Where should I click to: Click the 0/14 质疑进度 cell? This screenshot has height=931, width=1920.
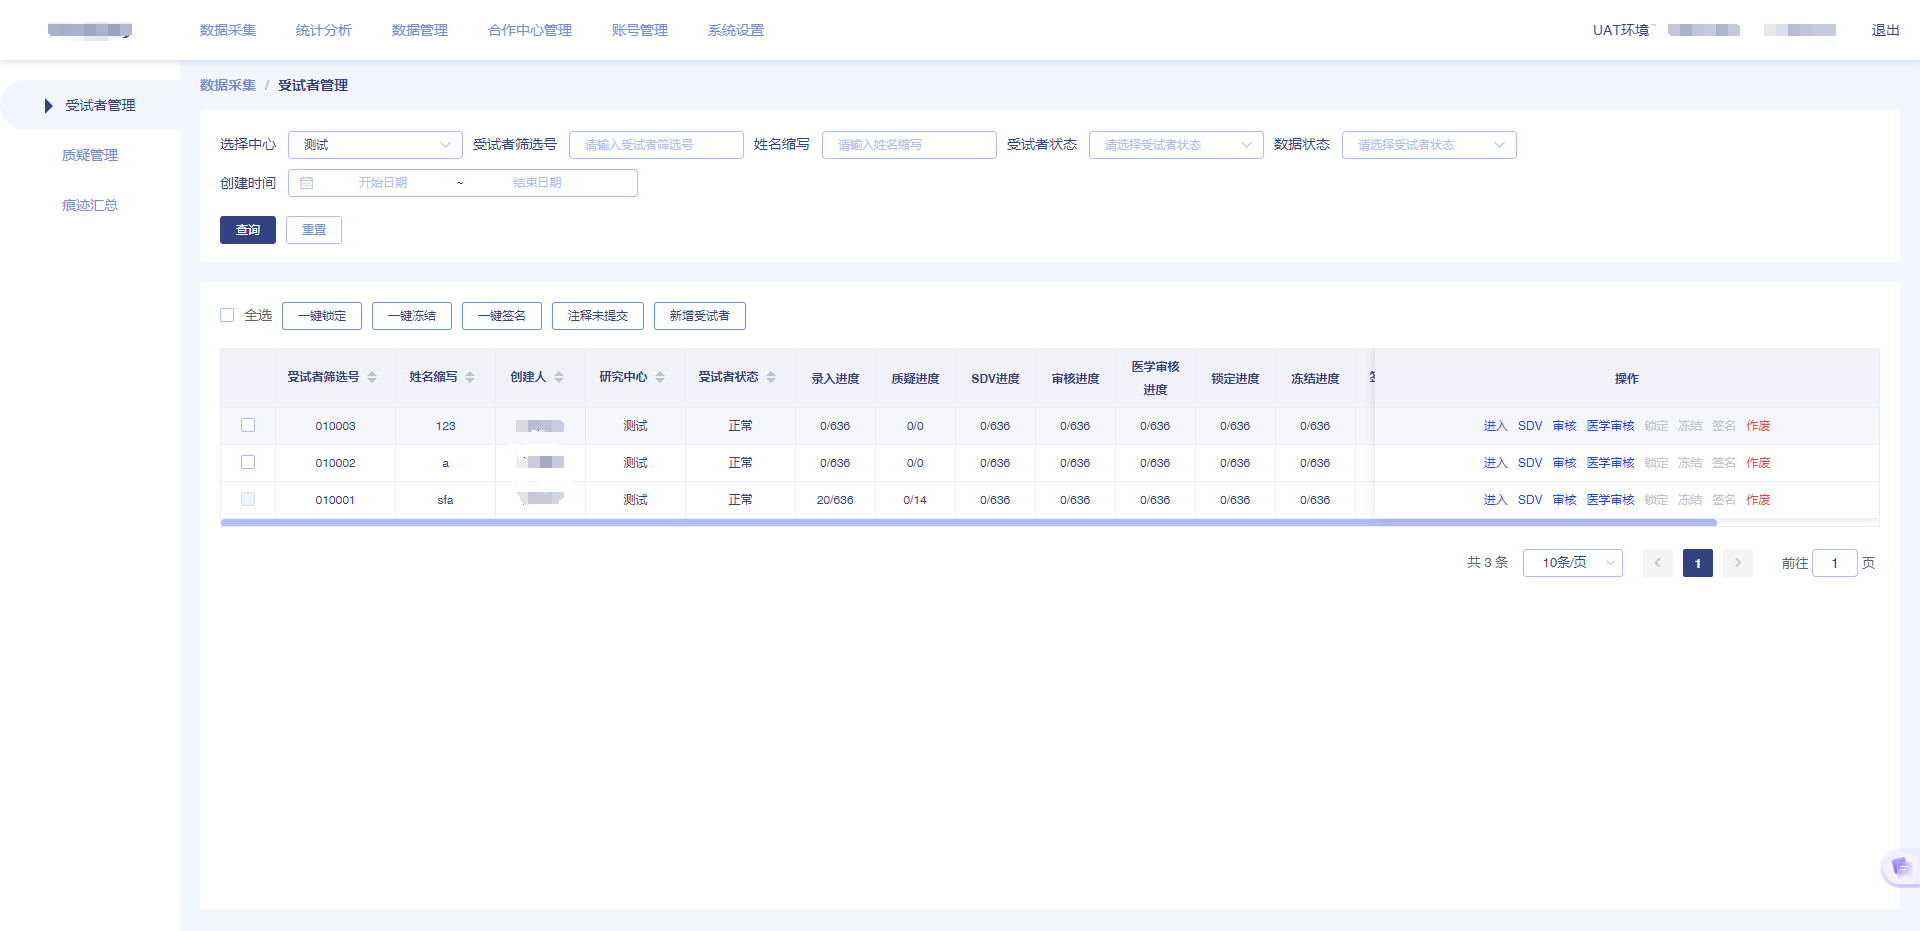point(915,500)
